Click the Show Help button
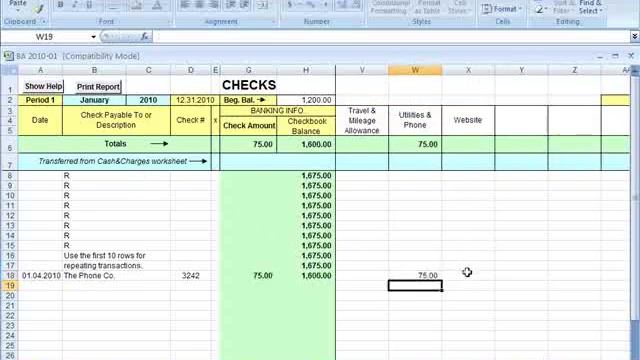 43,86
